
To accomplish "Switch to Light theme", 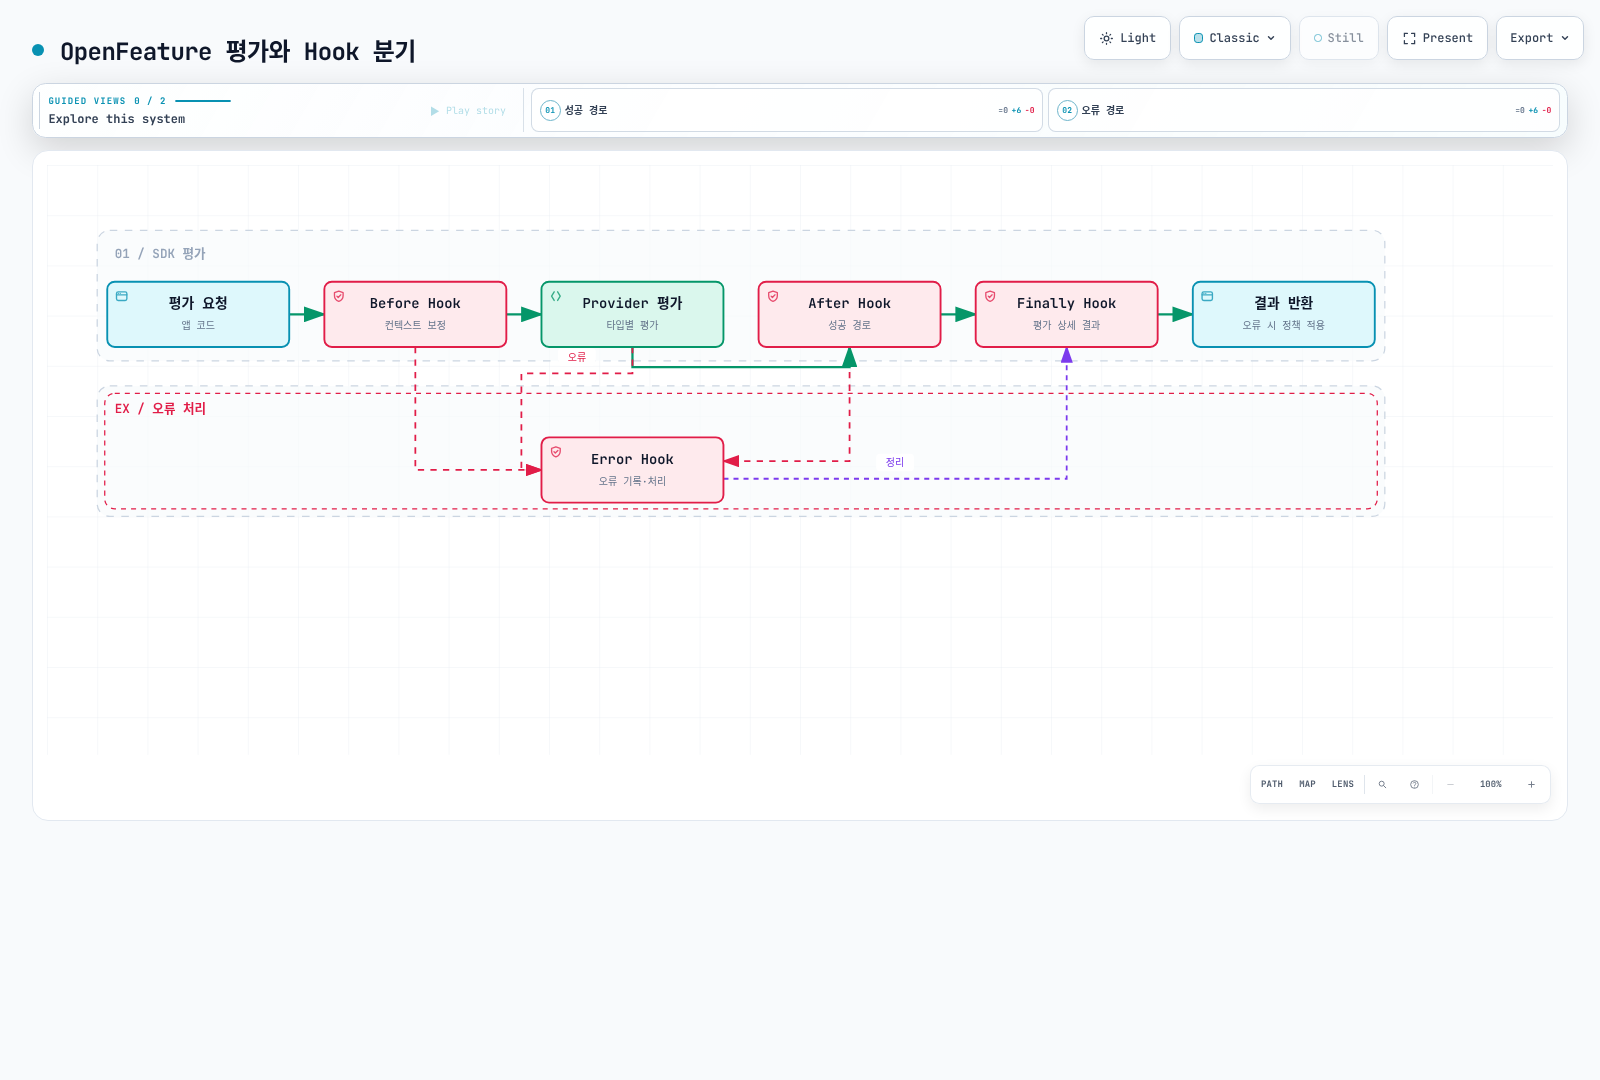I will pos(1127,38).
